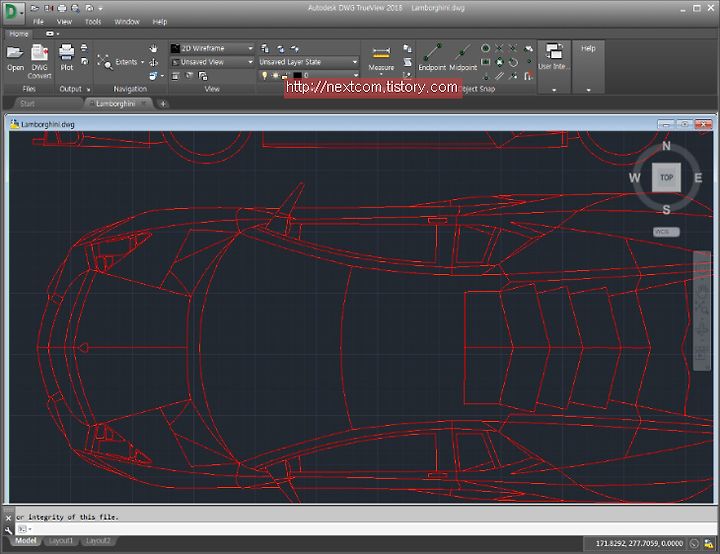Click the Zoom Extents magnifier icon

pos(105,62)
